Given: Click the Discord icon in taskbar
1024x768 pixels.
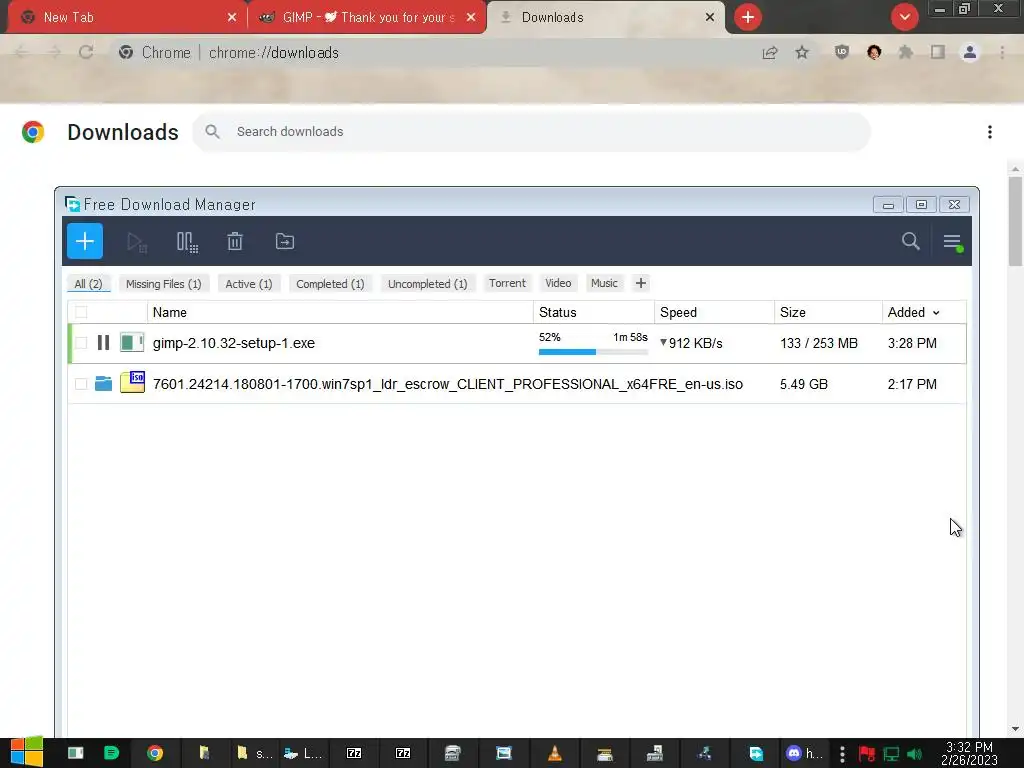Looking at the screenshot, I should [793, 753].
